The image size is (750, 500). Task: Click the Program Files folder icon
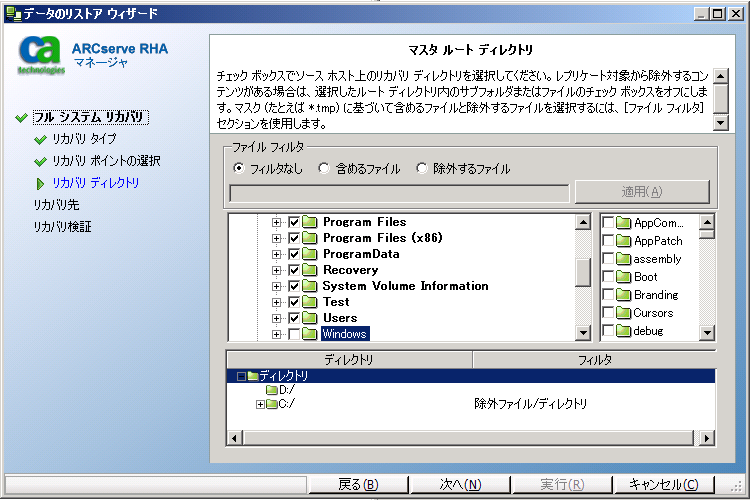click(309, 222)
